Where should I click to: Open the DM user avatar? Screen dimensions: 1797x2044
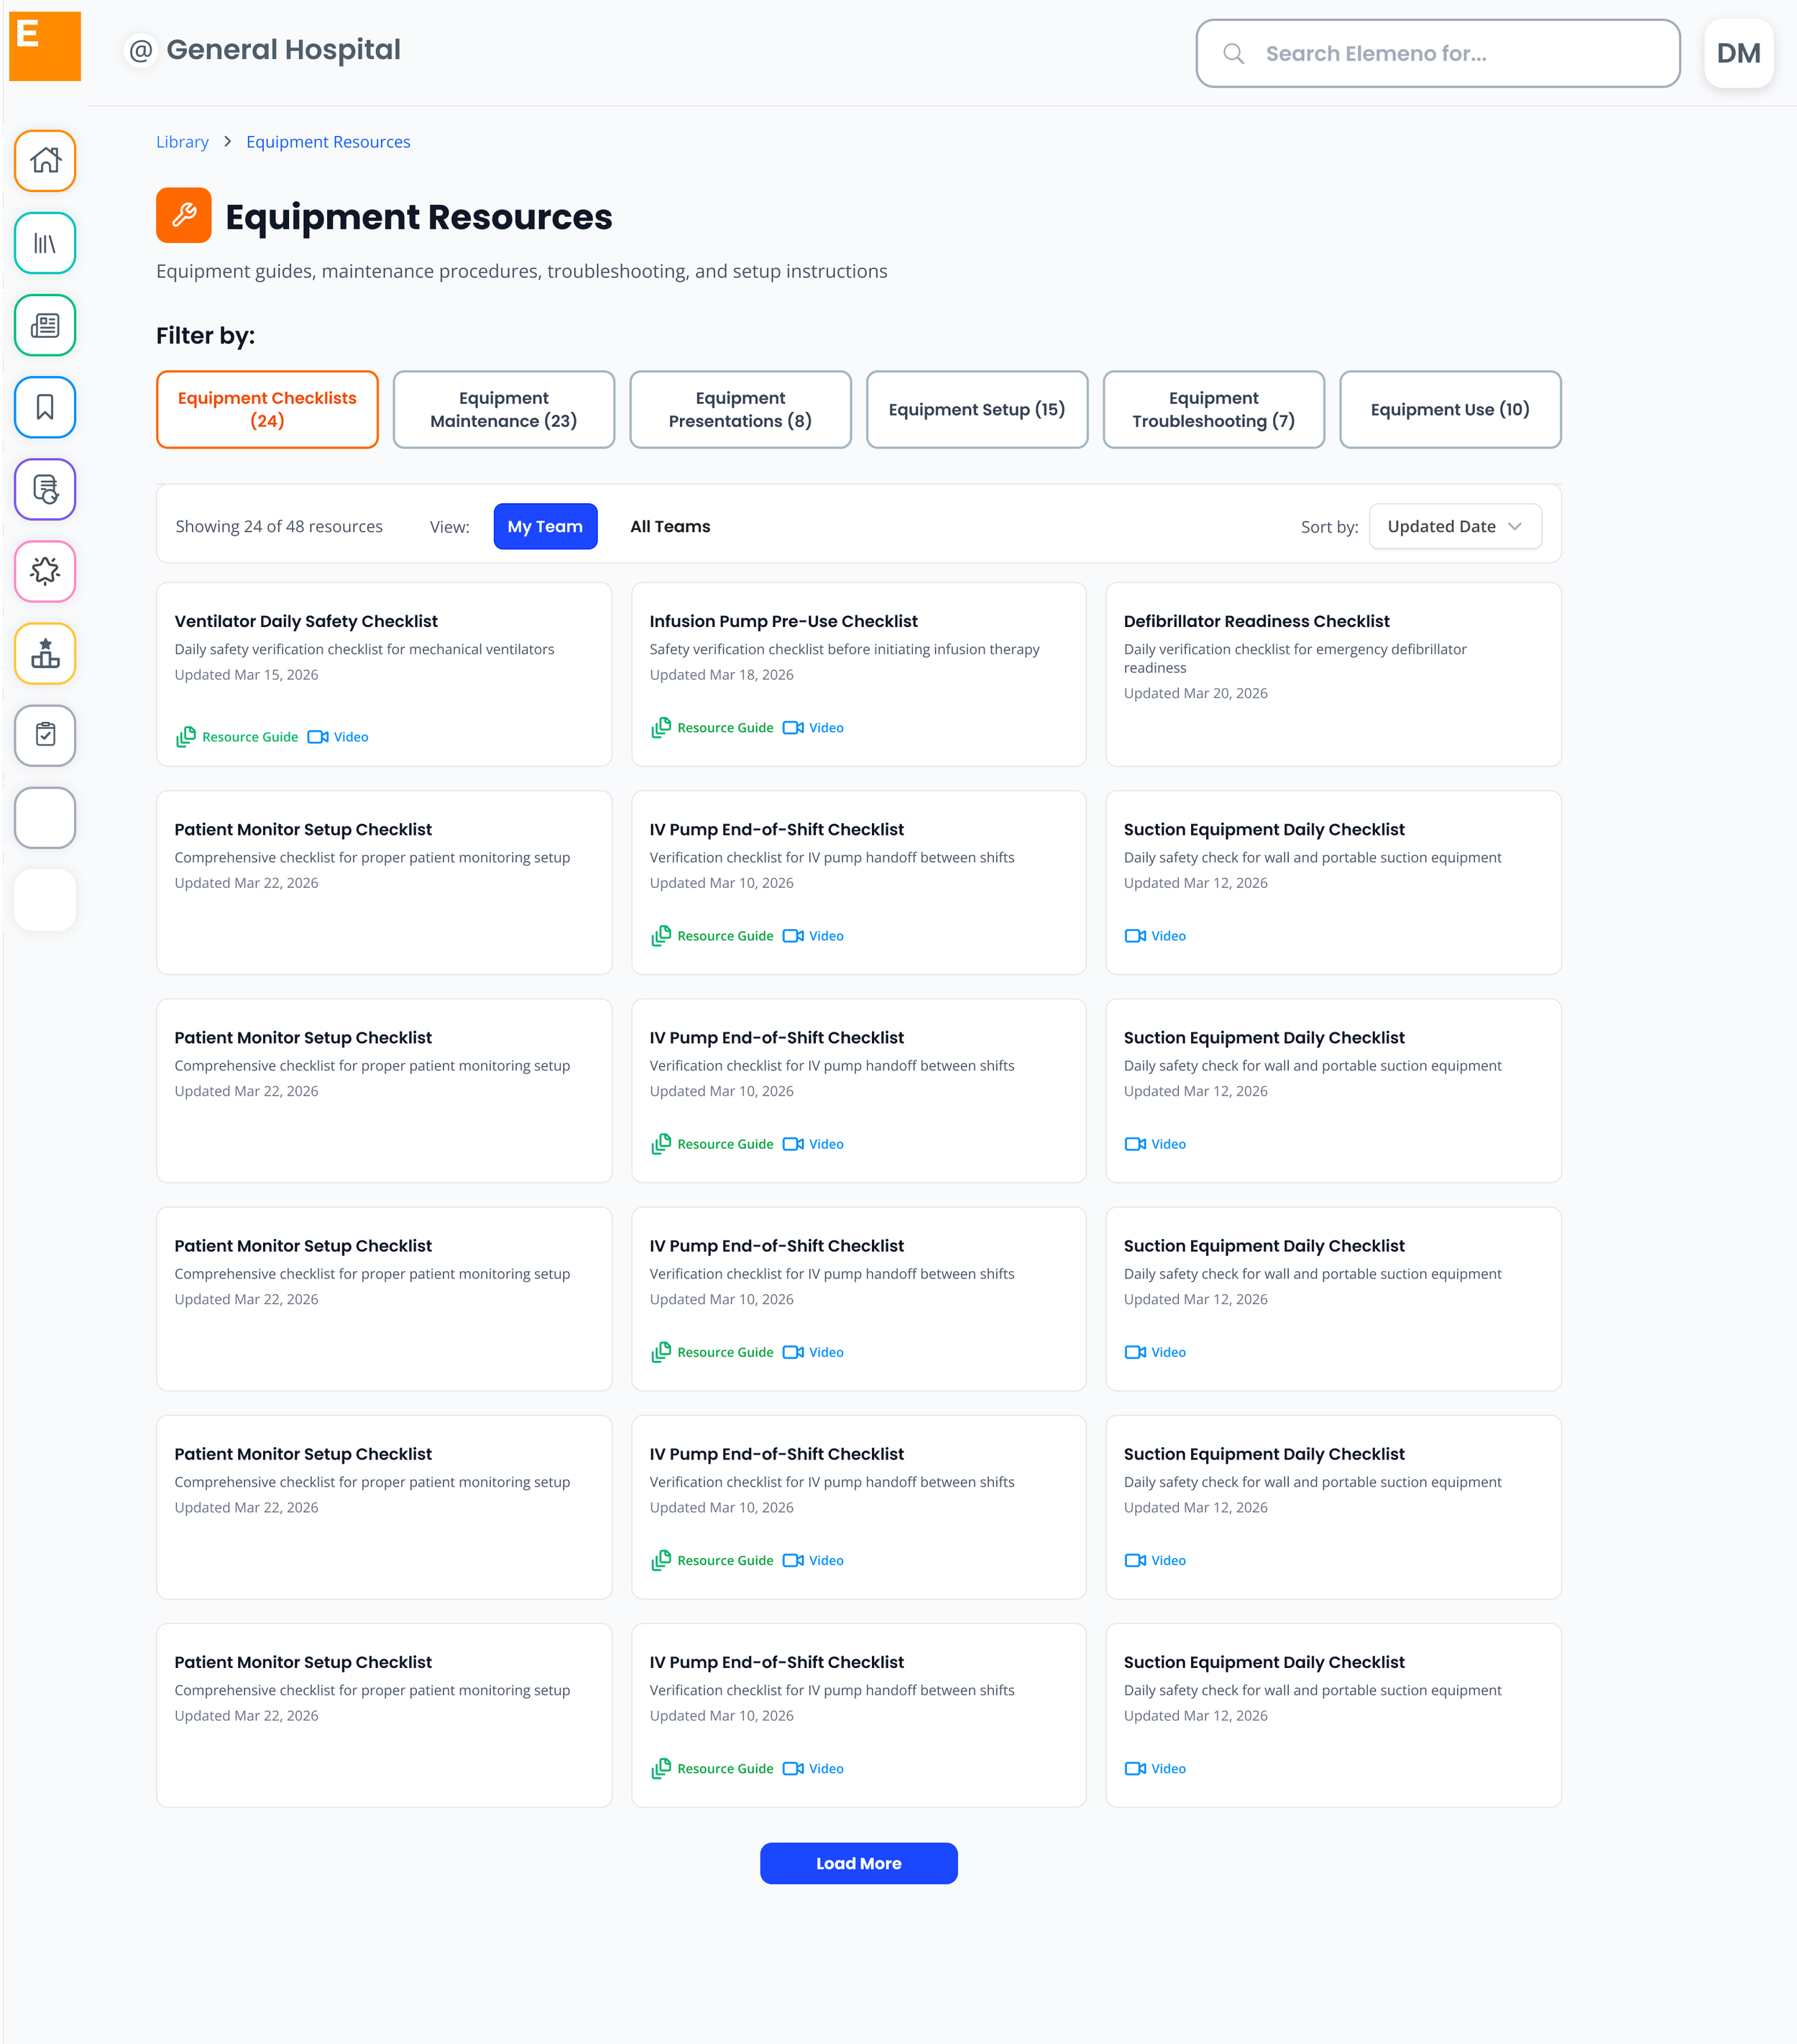[x=1738, y=54]
